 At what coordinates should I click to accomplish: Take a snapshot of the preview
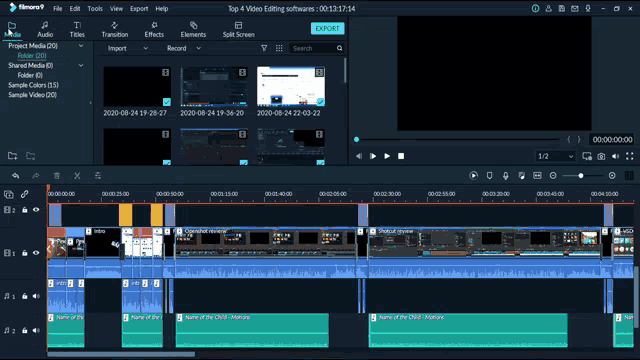point(601,156)
